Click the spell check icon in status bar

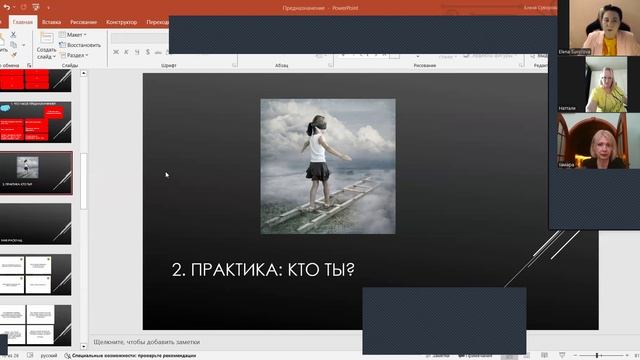(x=30, y=356)
